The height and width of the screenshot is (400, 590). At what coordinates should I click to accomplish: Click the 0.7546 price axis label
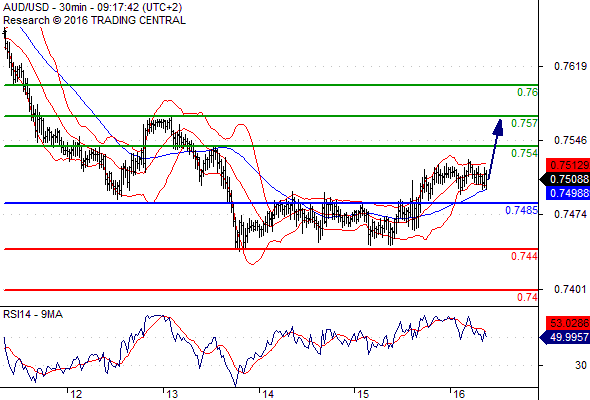click(570, 140)
